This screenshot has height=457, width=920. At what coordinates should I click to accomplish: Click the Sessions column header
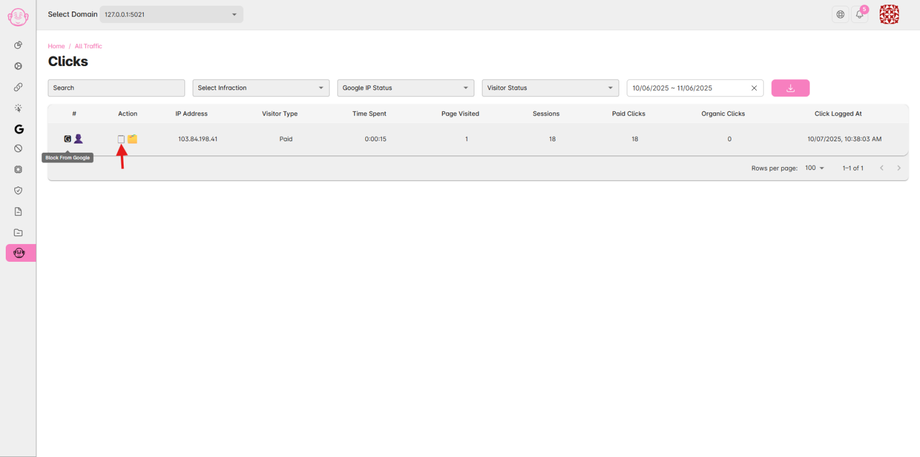click(x=546, y=114)
